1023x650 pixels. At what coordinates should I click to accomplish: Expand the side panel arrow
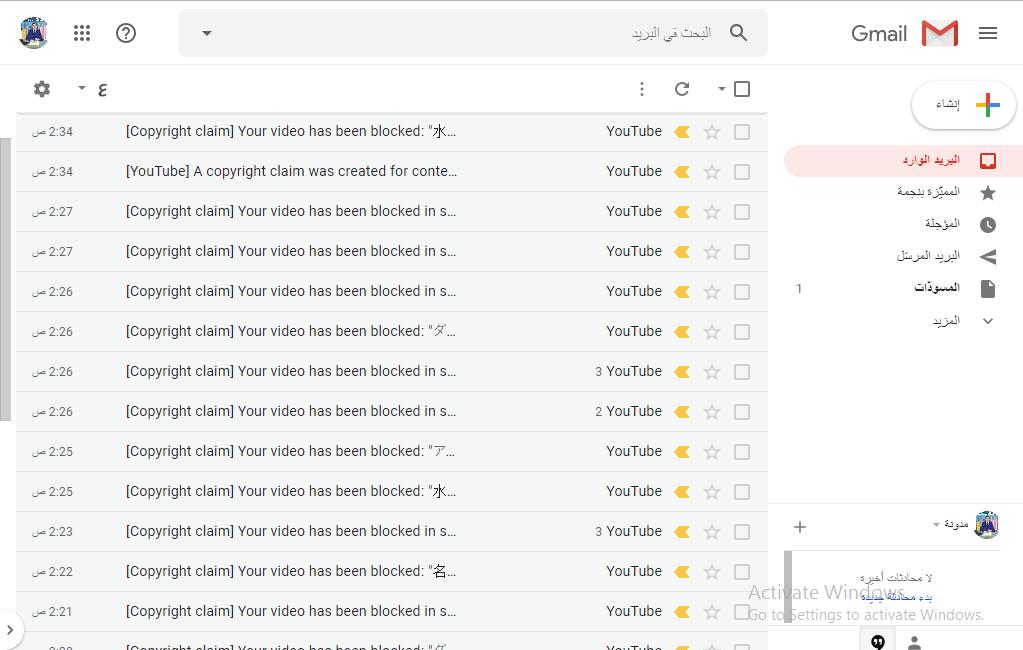click(x=10, y=630)
